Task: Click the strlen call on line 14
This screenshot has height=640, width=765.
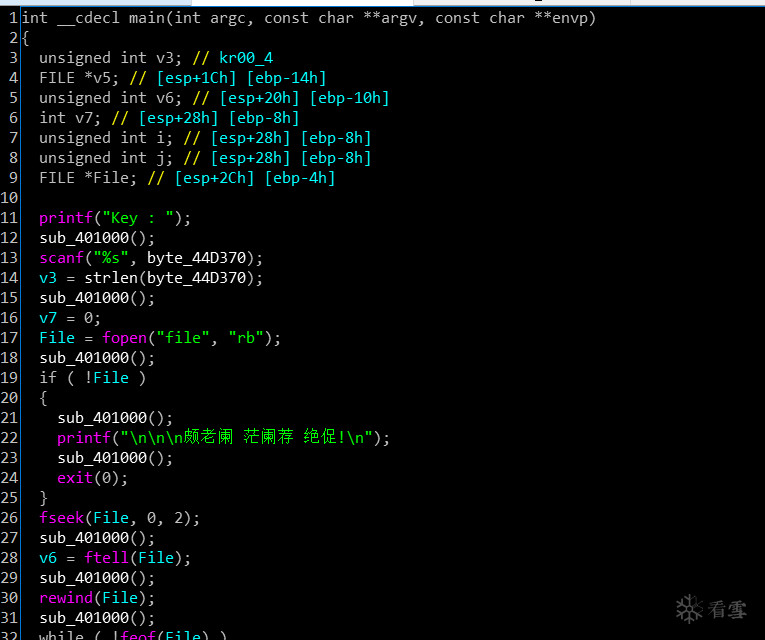Action: [x=111, y=278]
